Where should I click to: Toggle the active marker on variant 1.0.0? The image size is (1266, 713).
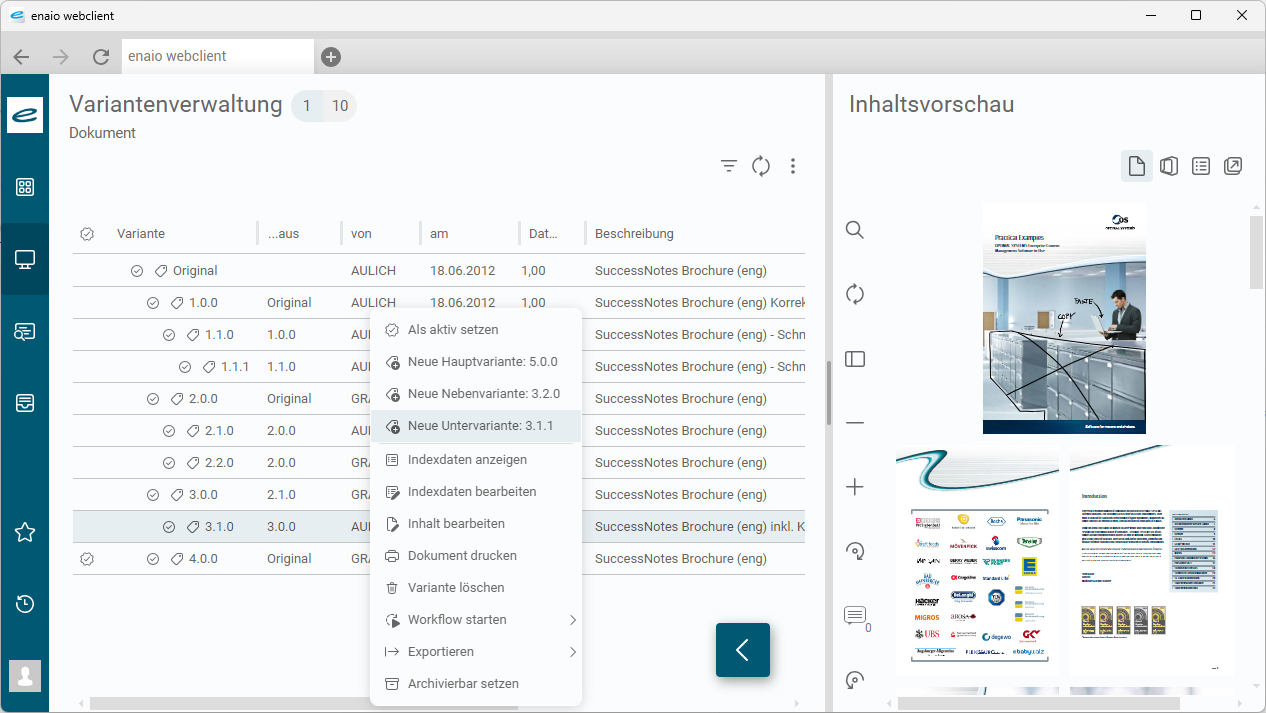click(153, 302)
